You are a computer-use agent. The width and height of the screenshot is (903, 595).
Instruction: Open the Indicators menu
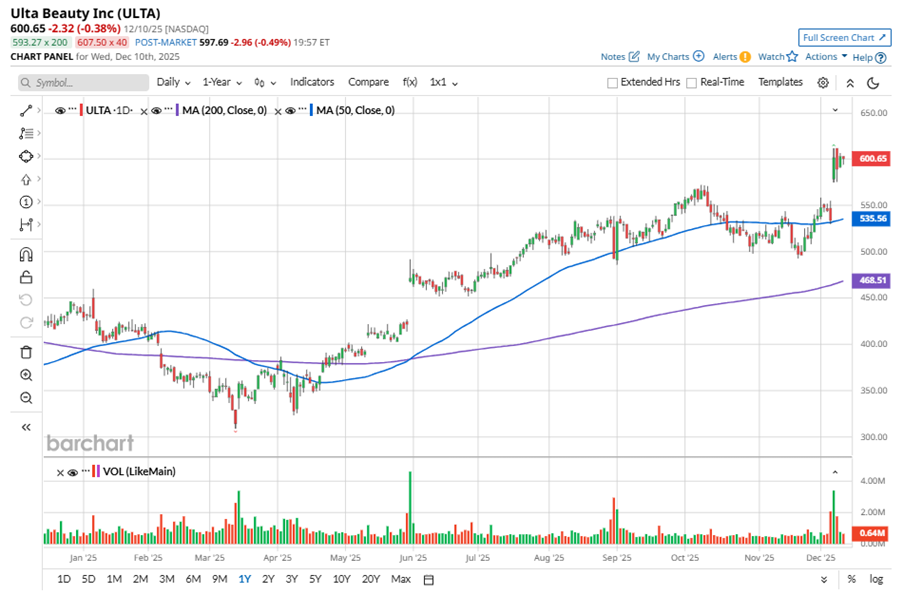point(312,82)
